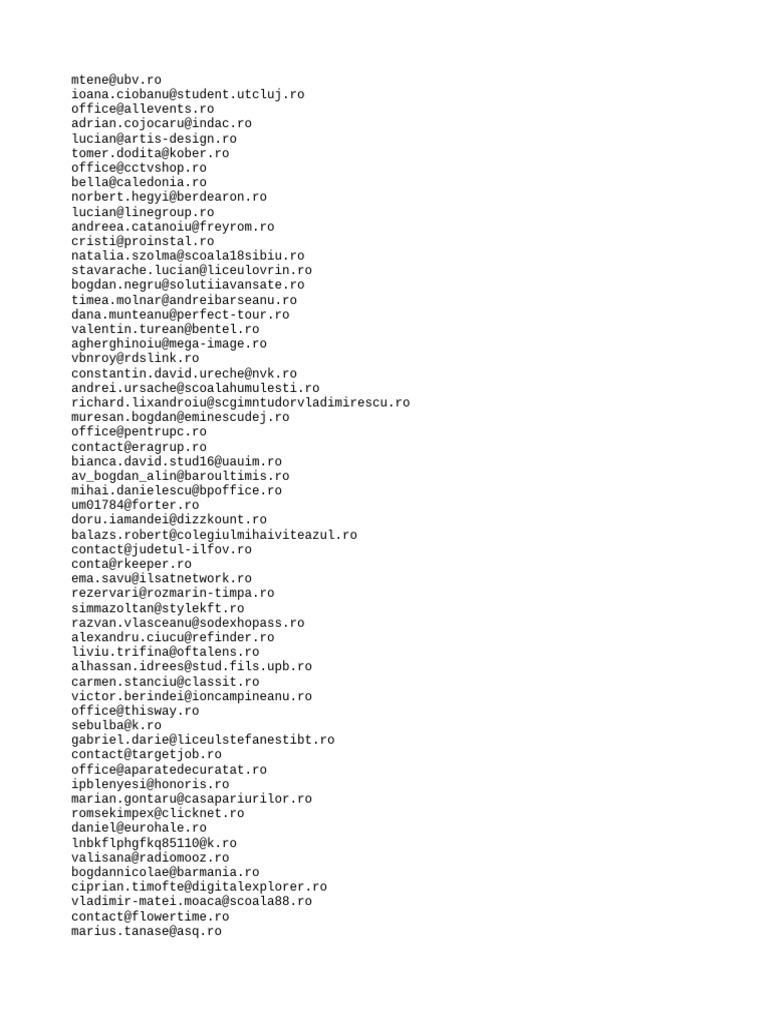768x1024 pixels.
Task: Click vladimir-matei.moaca@scoala88.ro email
Action: coord(191,901)
